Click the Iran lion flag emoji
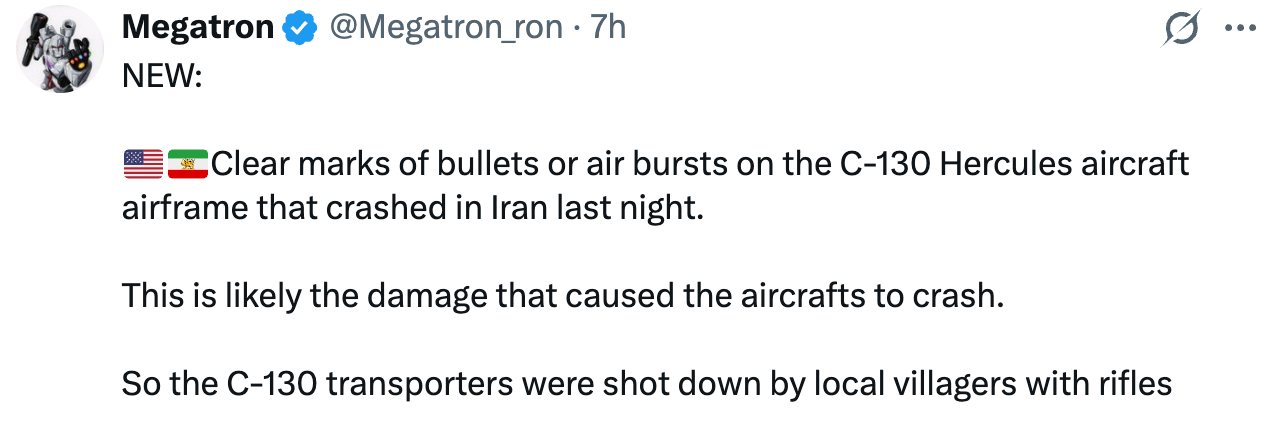This screenshot has height=424, width=1274. (x=187, y=163)
